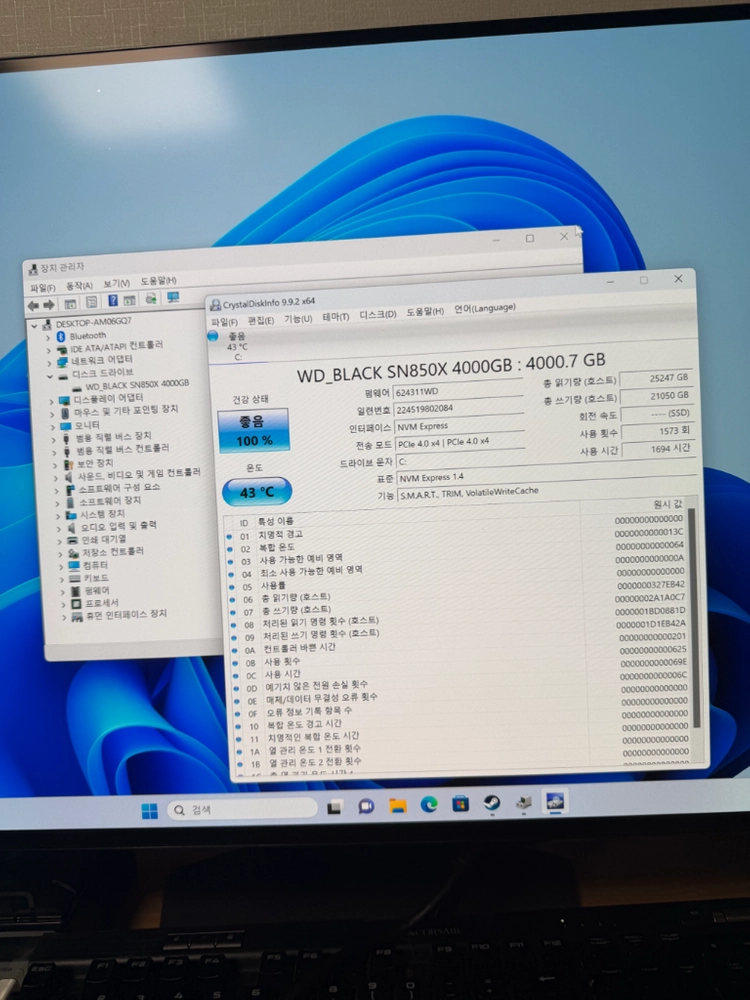The height and width of the screenshot is (1000, 750).
Task: Open the Windows Start button
Action: tap(149, 811)
